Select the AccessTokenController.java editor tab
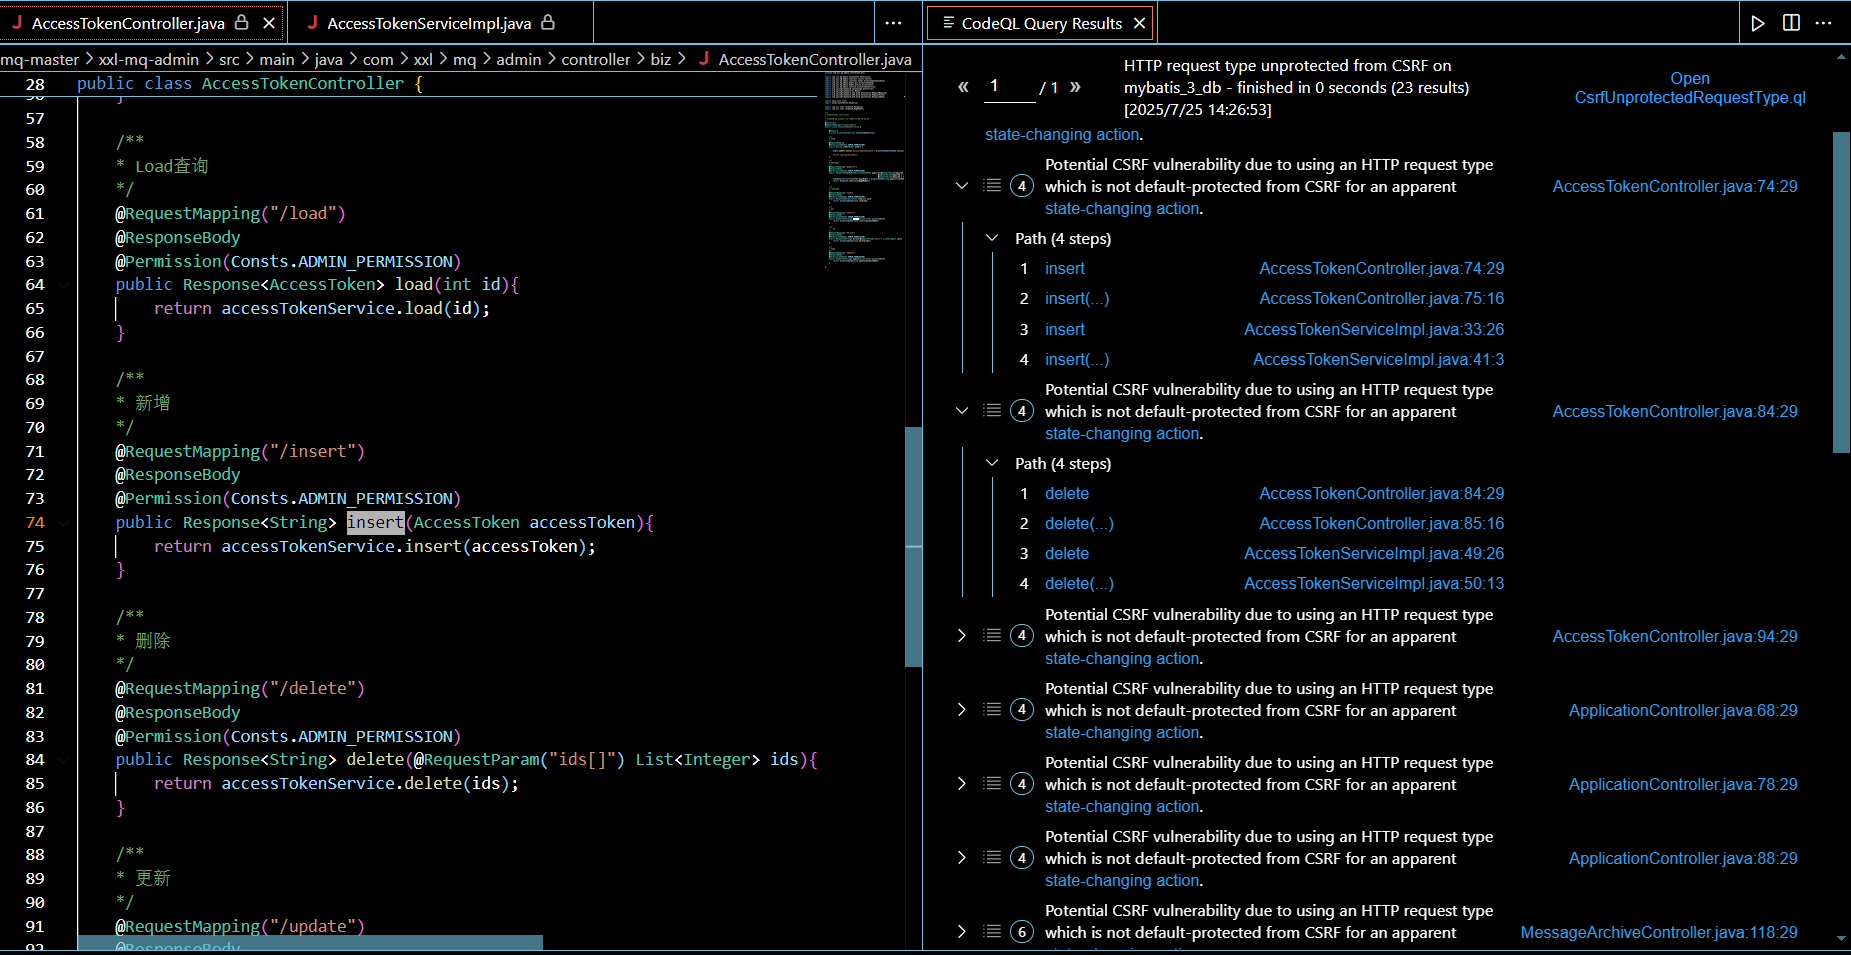The height and width of the screenshot is (955, 1851). point(128,23)
